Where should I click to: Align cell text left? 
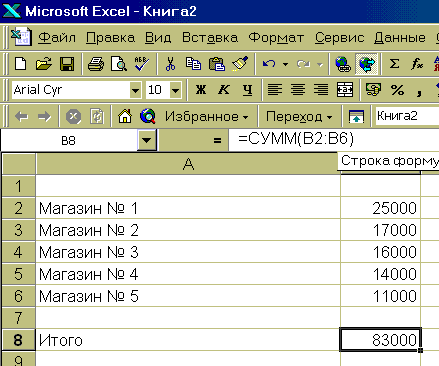(275, 90)
